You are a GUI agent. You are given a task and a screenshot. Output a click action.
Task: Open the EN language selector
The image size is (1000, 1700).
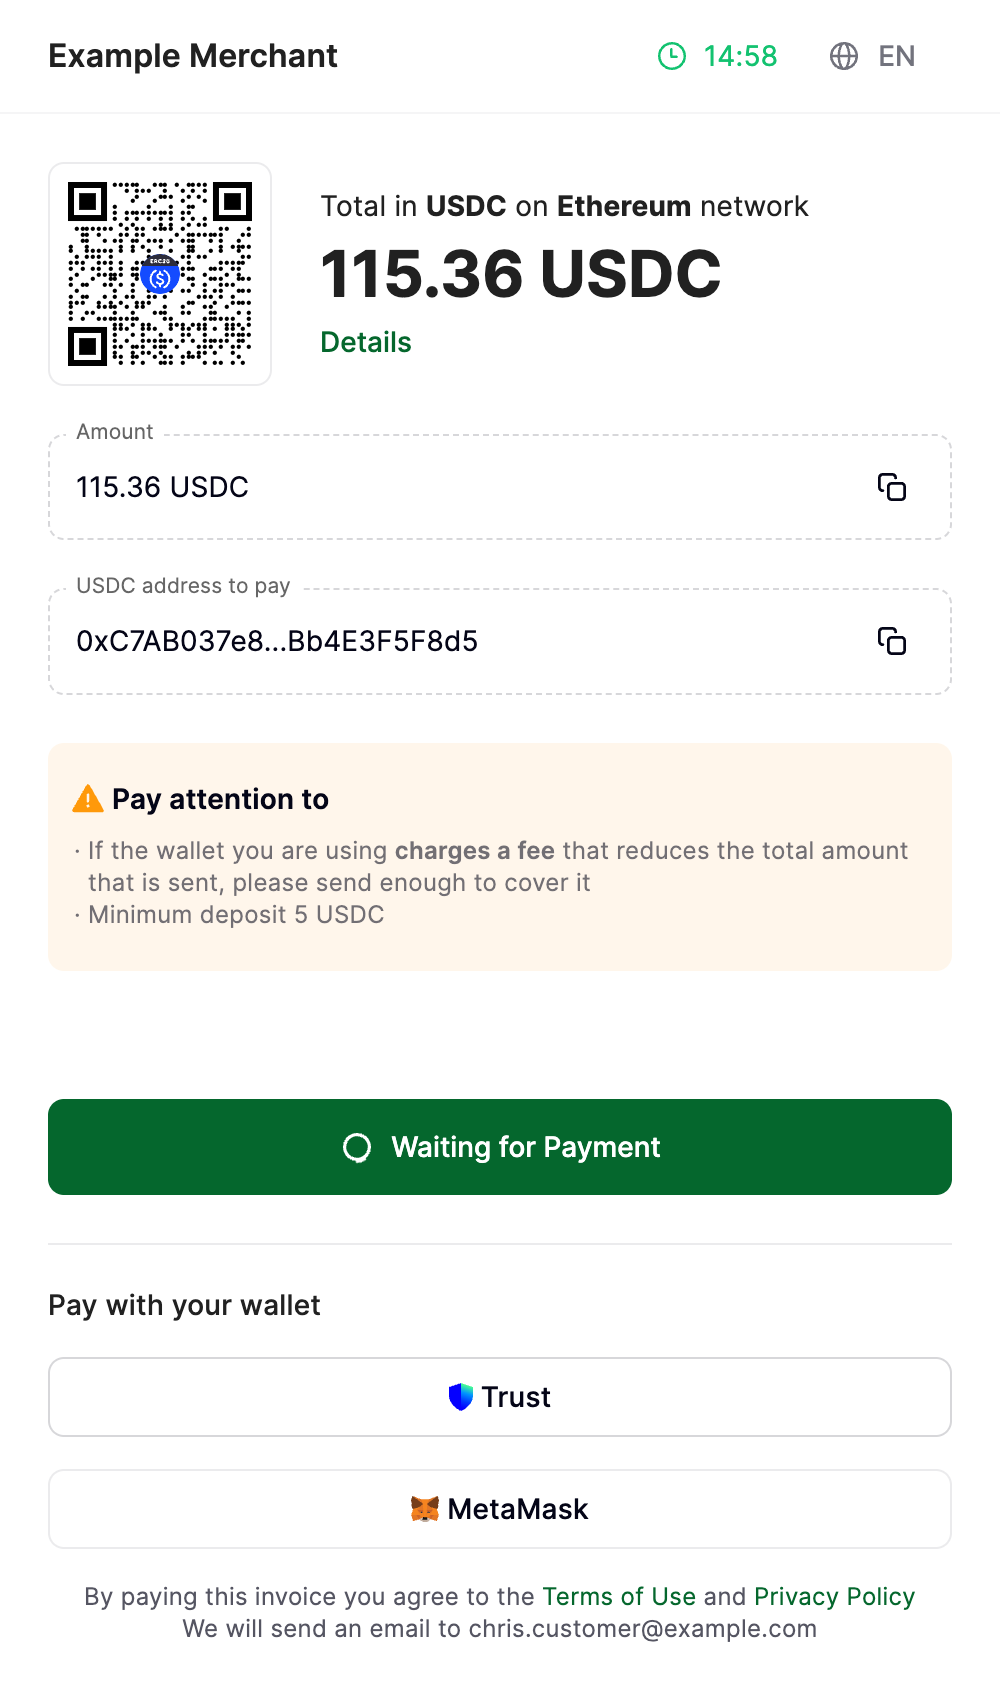(872, 56)
